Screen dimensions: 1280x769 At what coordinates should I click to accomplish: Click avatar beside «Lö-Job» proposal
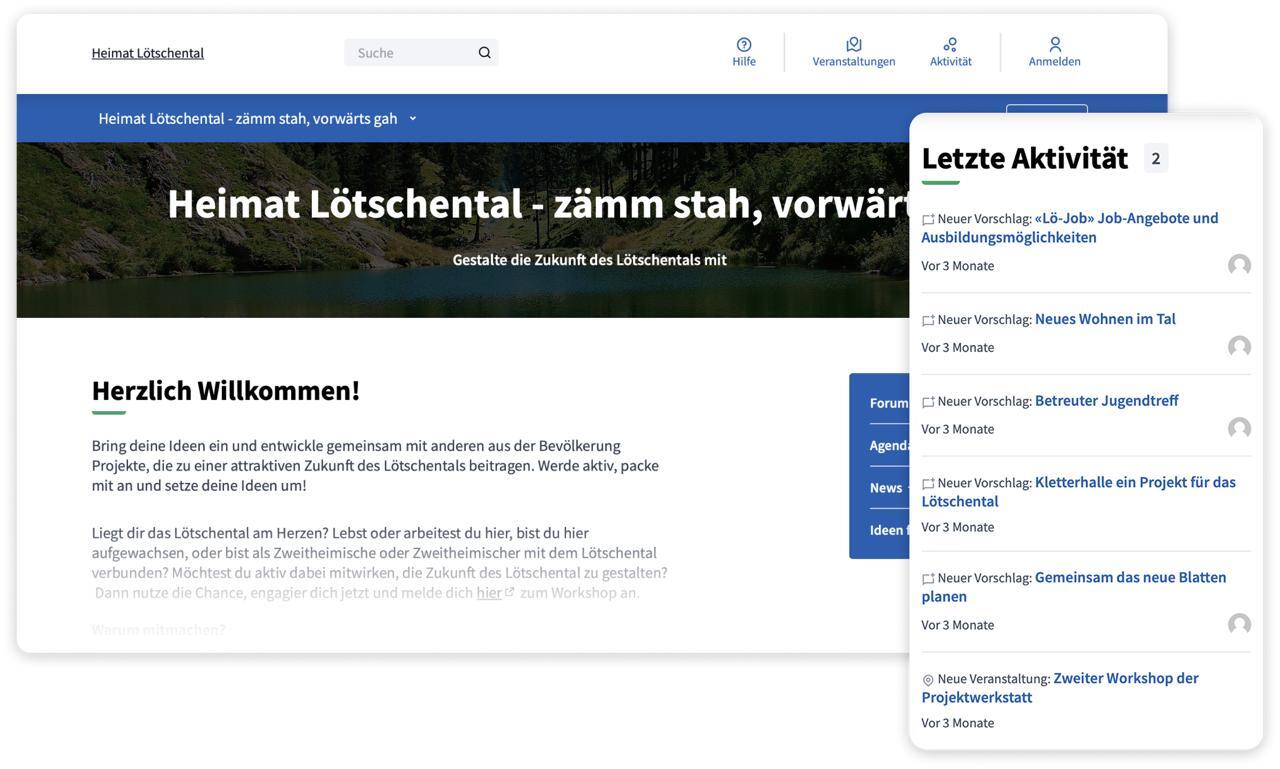pyautogui.click(x=1239, y=265)
